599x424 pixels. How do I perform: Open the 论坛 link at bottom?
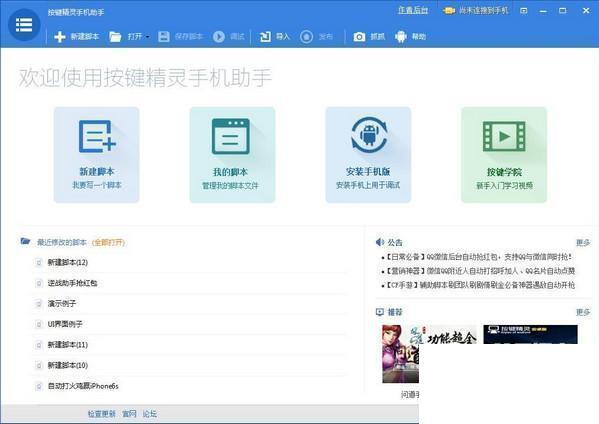tap(150, 414)
